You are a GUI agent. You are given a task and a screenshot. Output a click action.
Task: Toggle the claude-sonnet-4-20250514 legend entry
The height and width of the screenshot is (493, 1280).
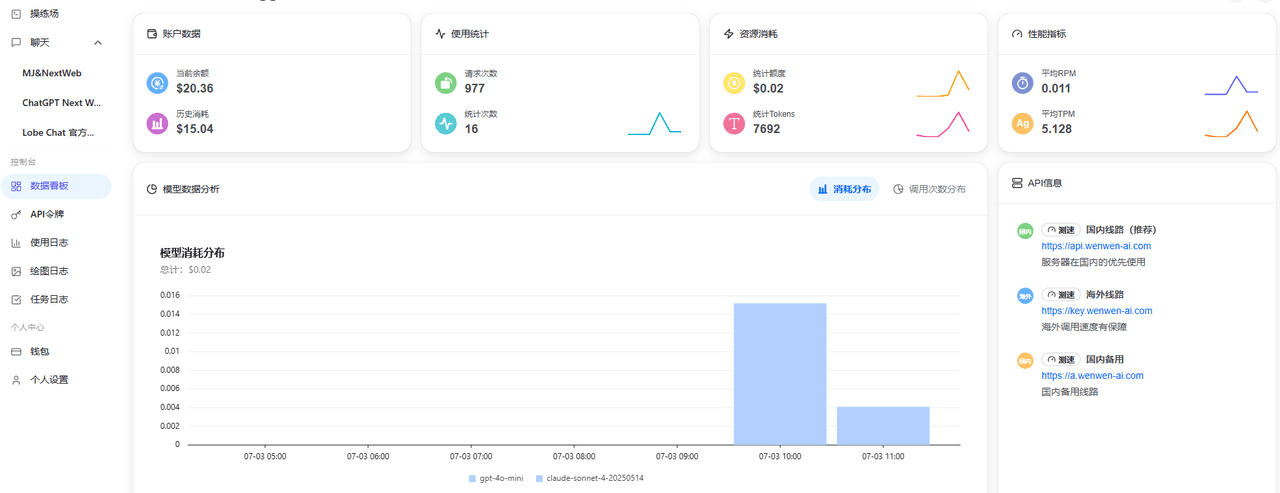coord(590,479)
